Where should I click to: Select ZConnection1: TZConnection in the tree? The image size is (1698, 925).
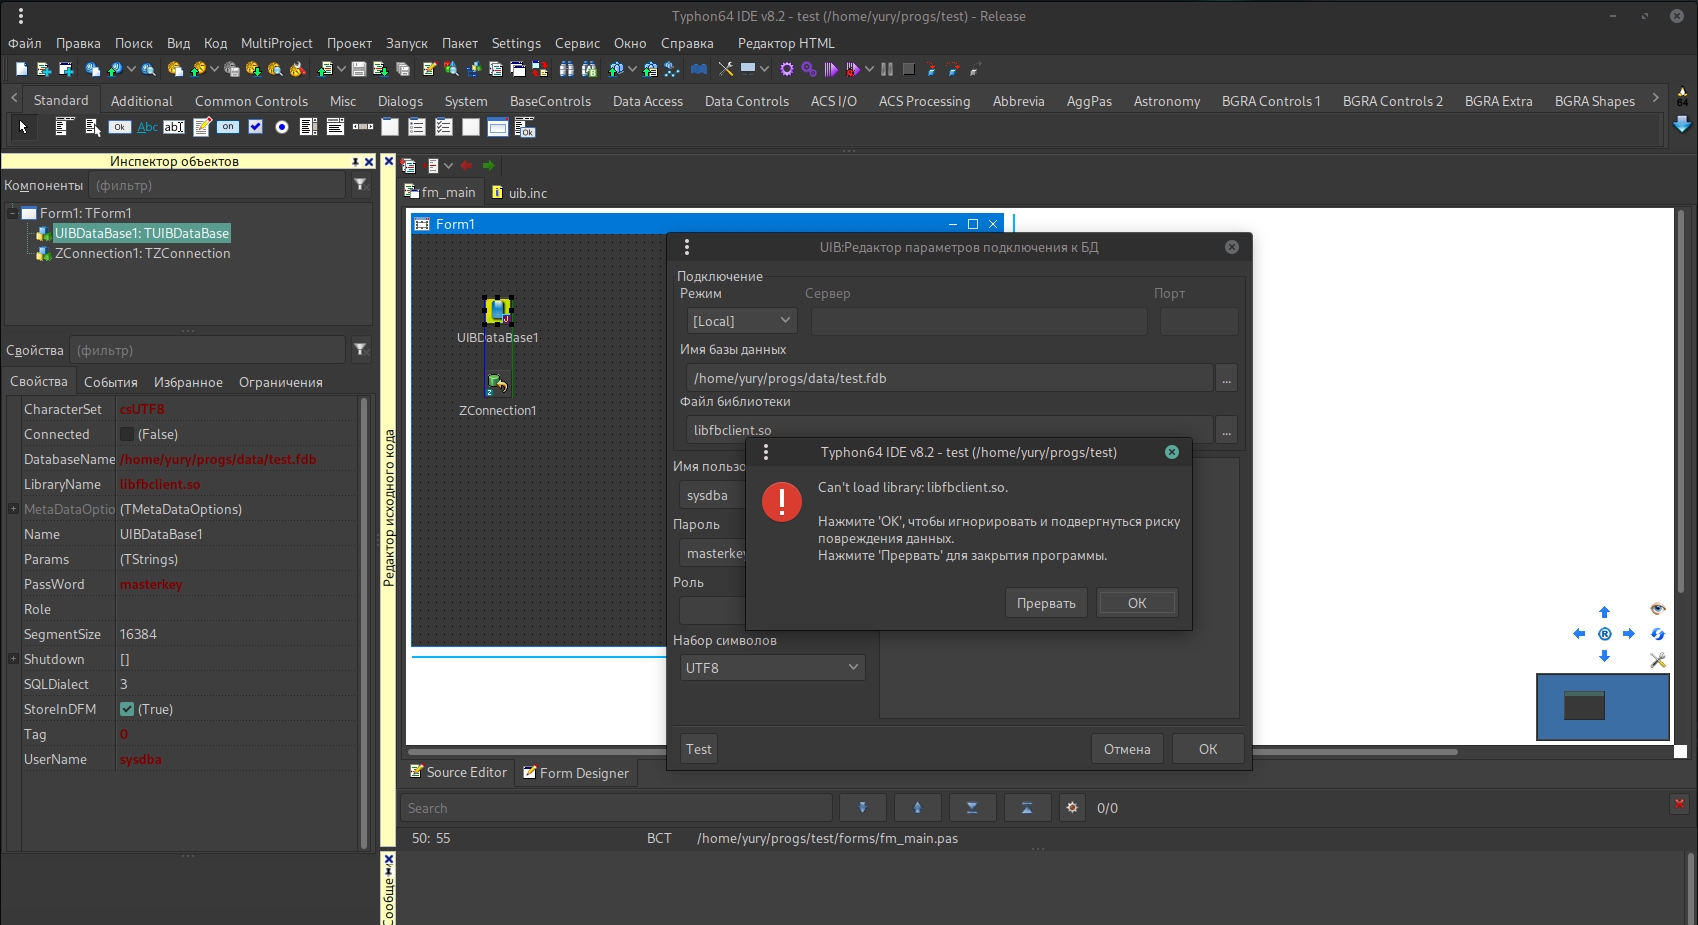142,253
